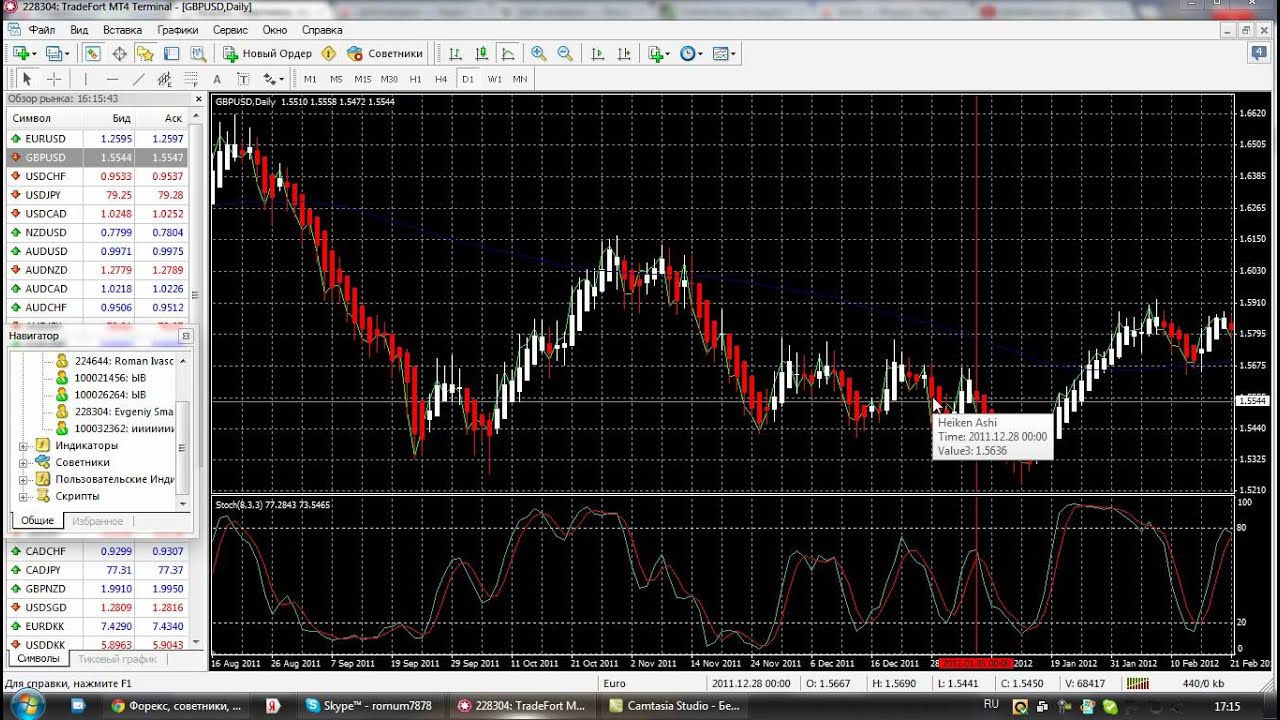
Task: Open Camtasia Studio from the taskbar
Action: click(x=674, y=706)
